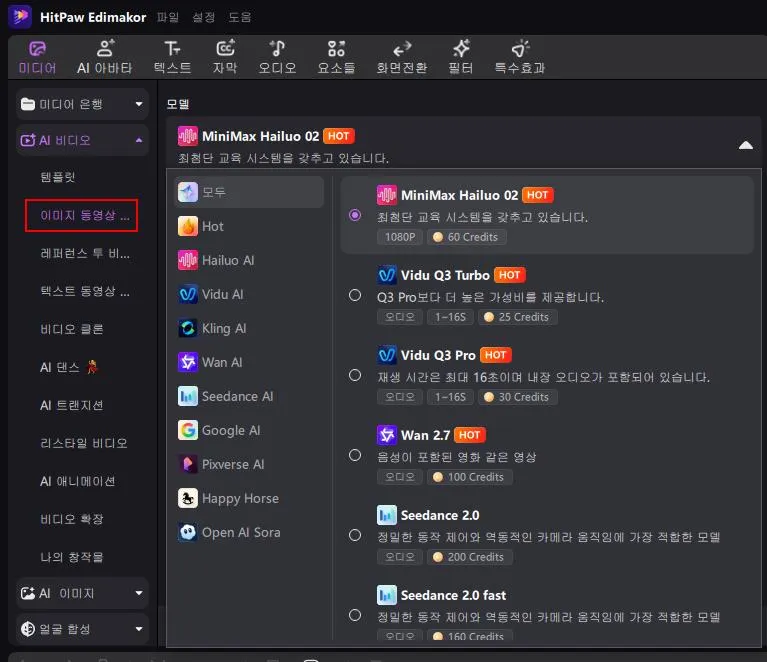The image size is (767, 662).
Task: Expand the 얼굴 합성 dropdown arrow
Action: (139, 629)
